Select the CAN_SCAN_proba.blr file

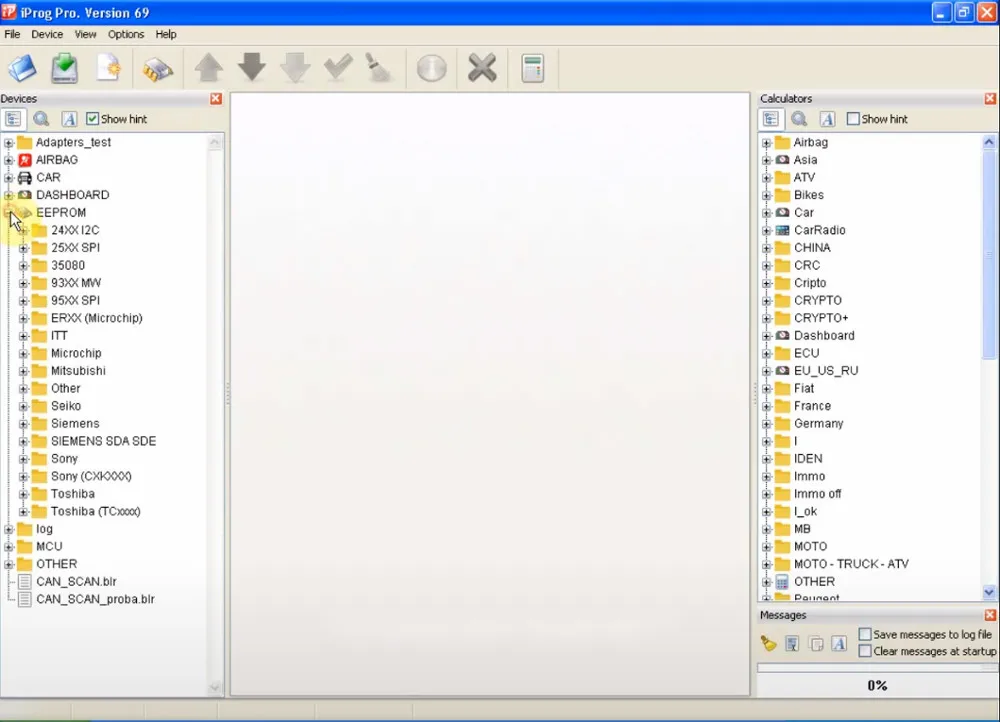pyautogui.click(x=95, y=600)
